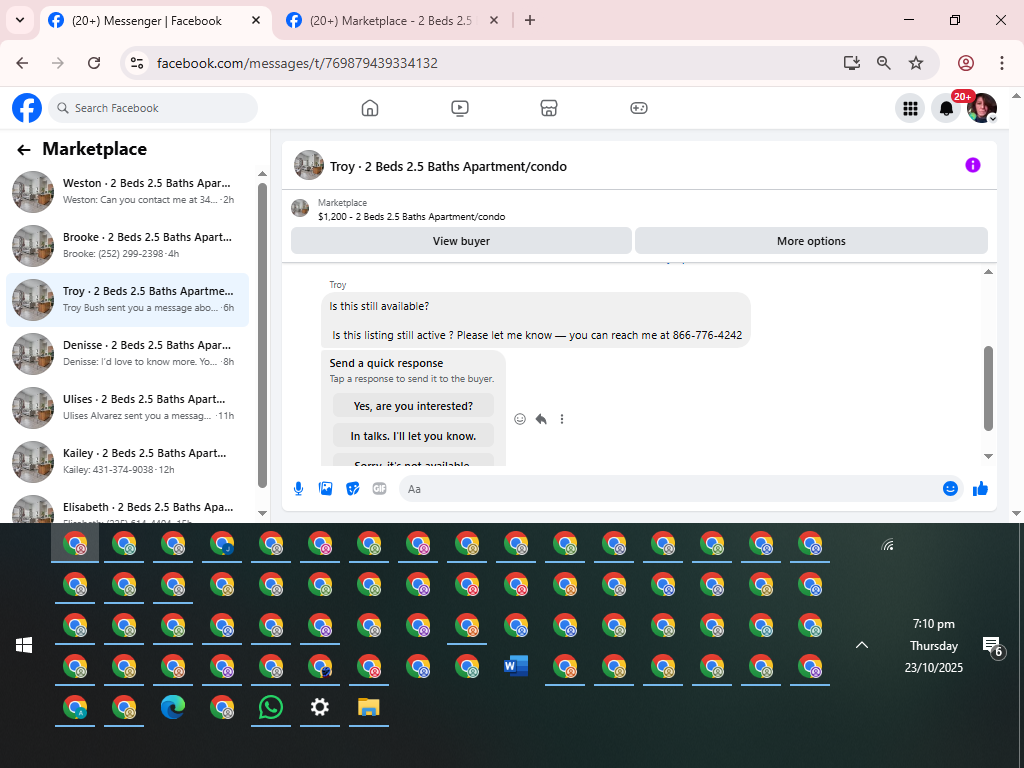Click the Search Facebook field
Image resolution: width=1024 pixels, height=768 pixels.
(x=153, y=108)
